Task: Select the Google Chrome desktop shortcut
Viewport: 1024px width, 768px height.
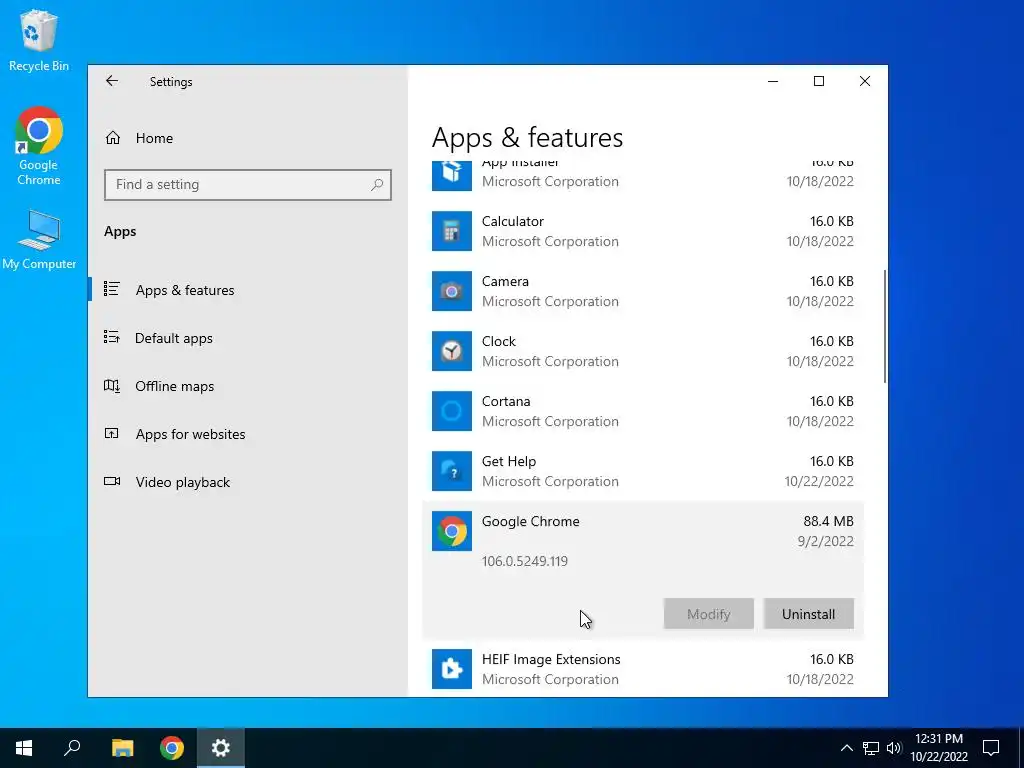Action: tap(39, 146)
